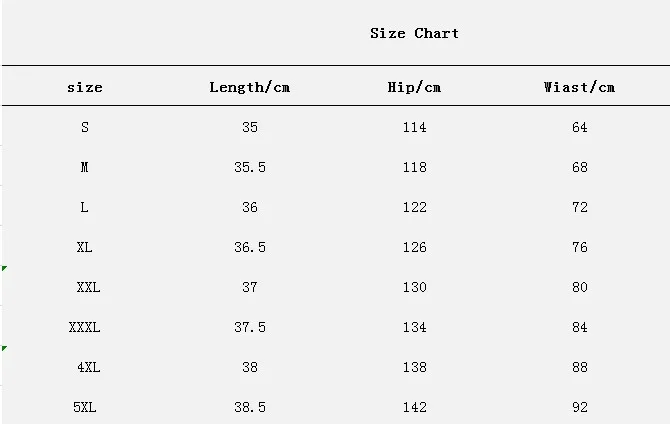
Task: Click the XXXL size cell
Action: (x=85, y=327)
